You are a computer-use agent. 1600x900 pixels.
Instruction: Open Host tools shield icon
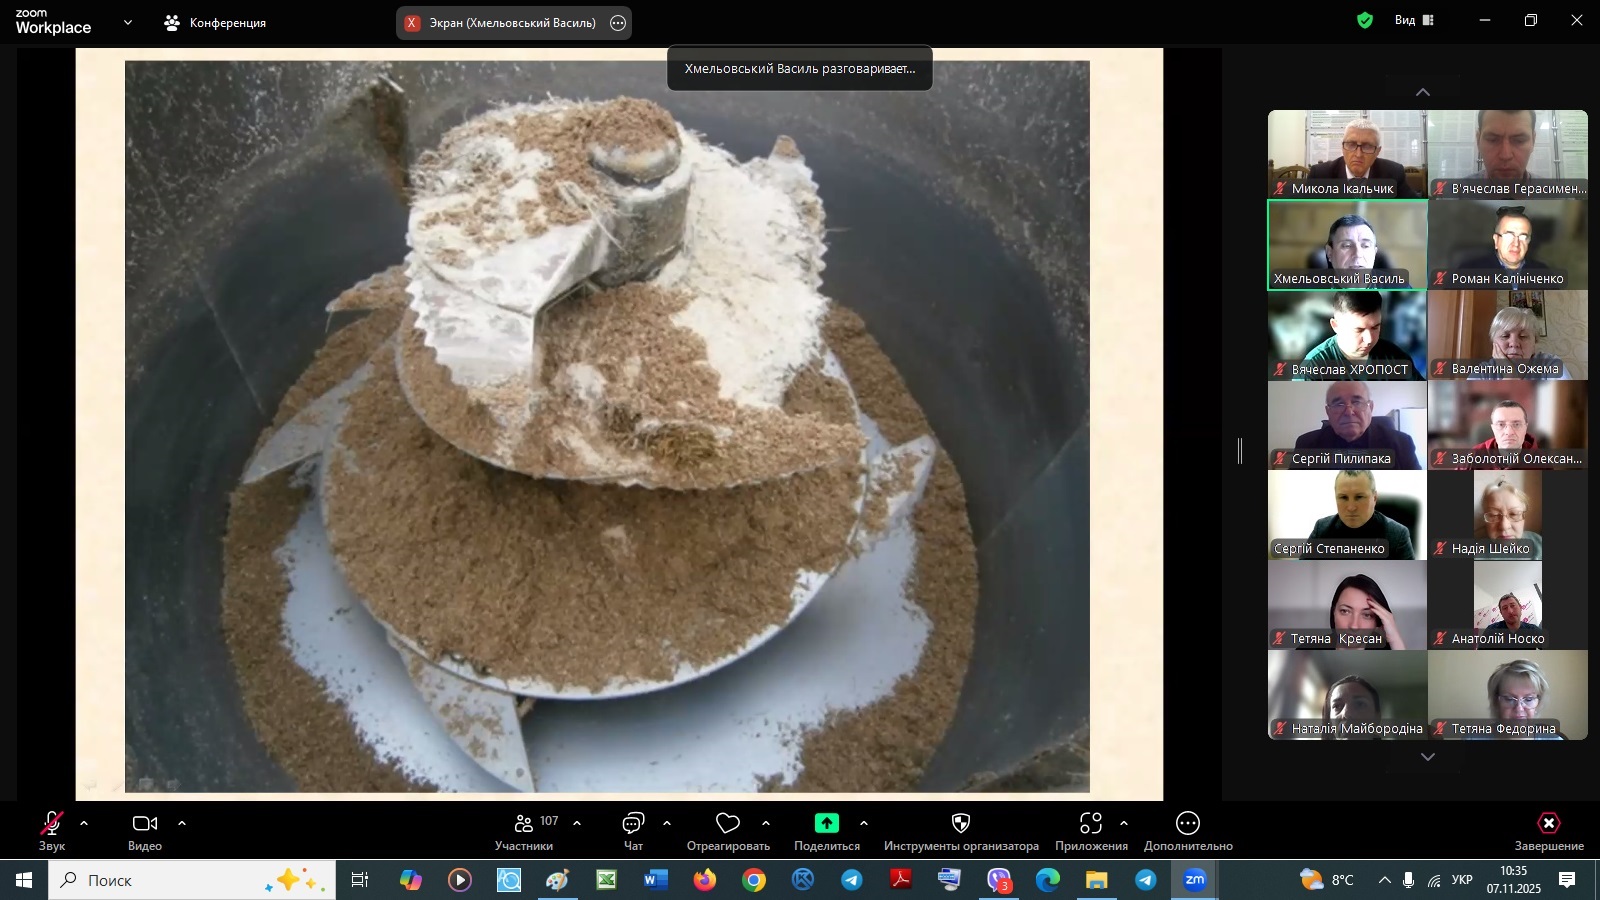click(961, 823)
